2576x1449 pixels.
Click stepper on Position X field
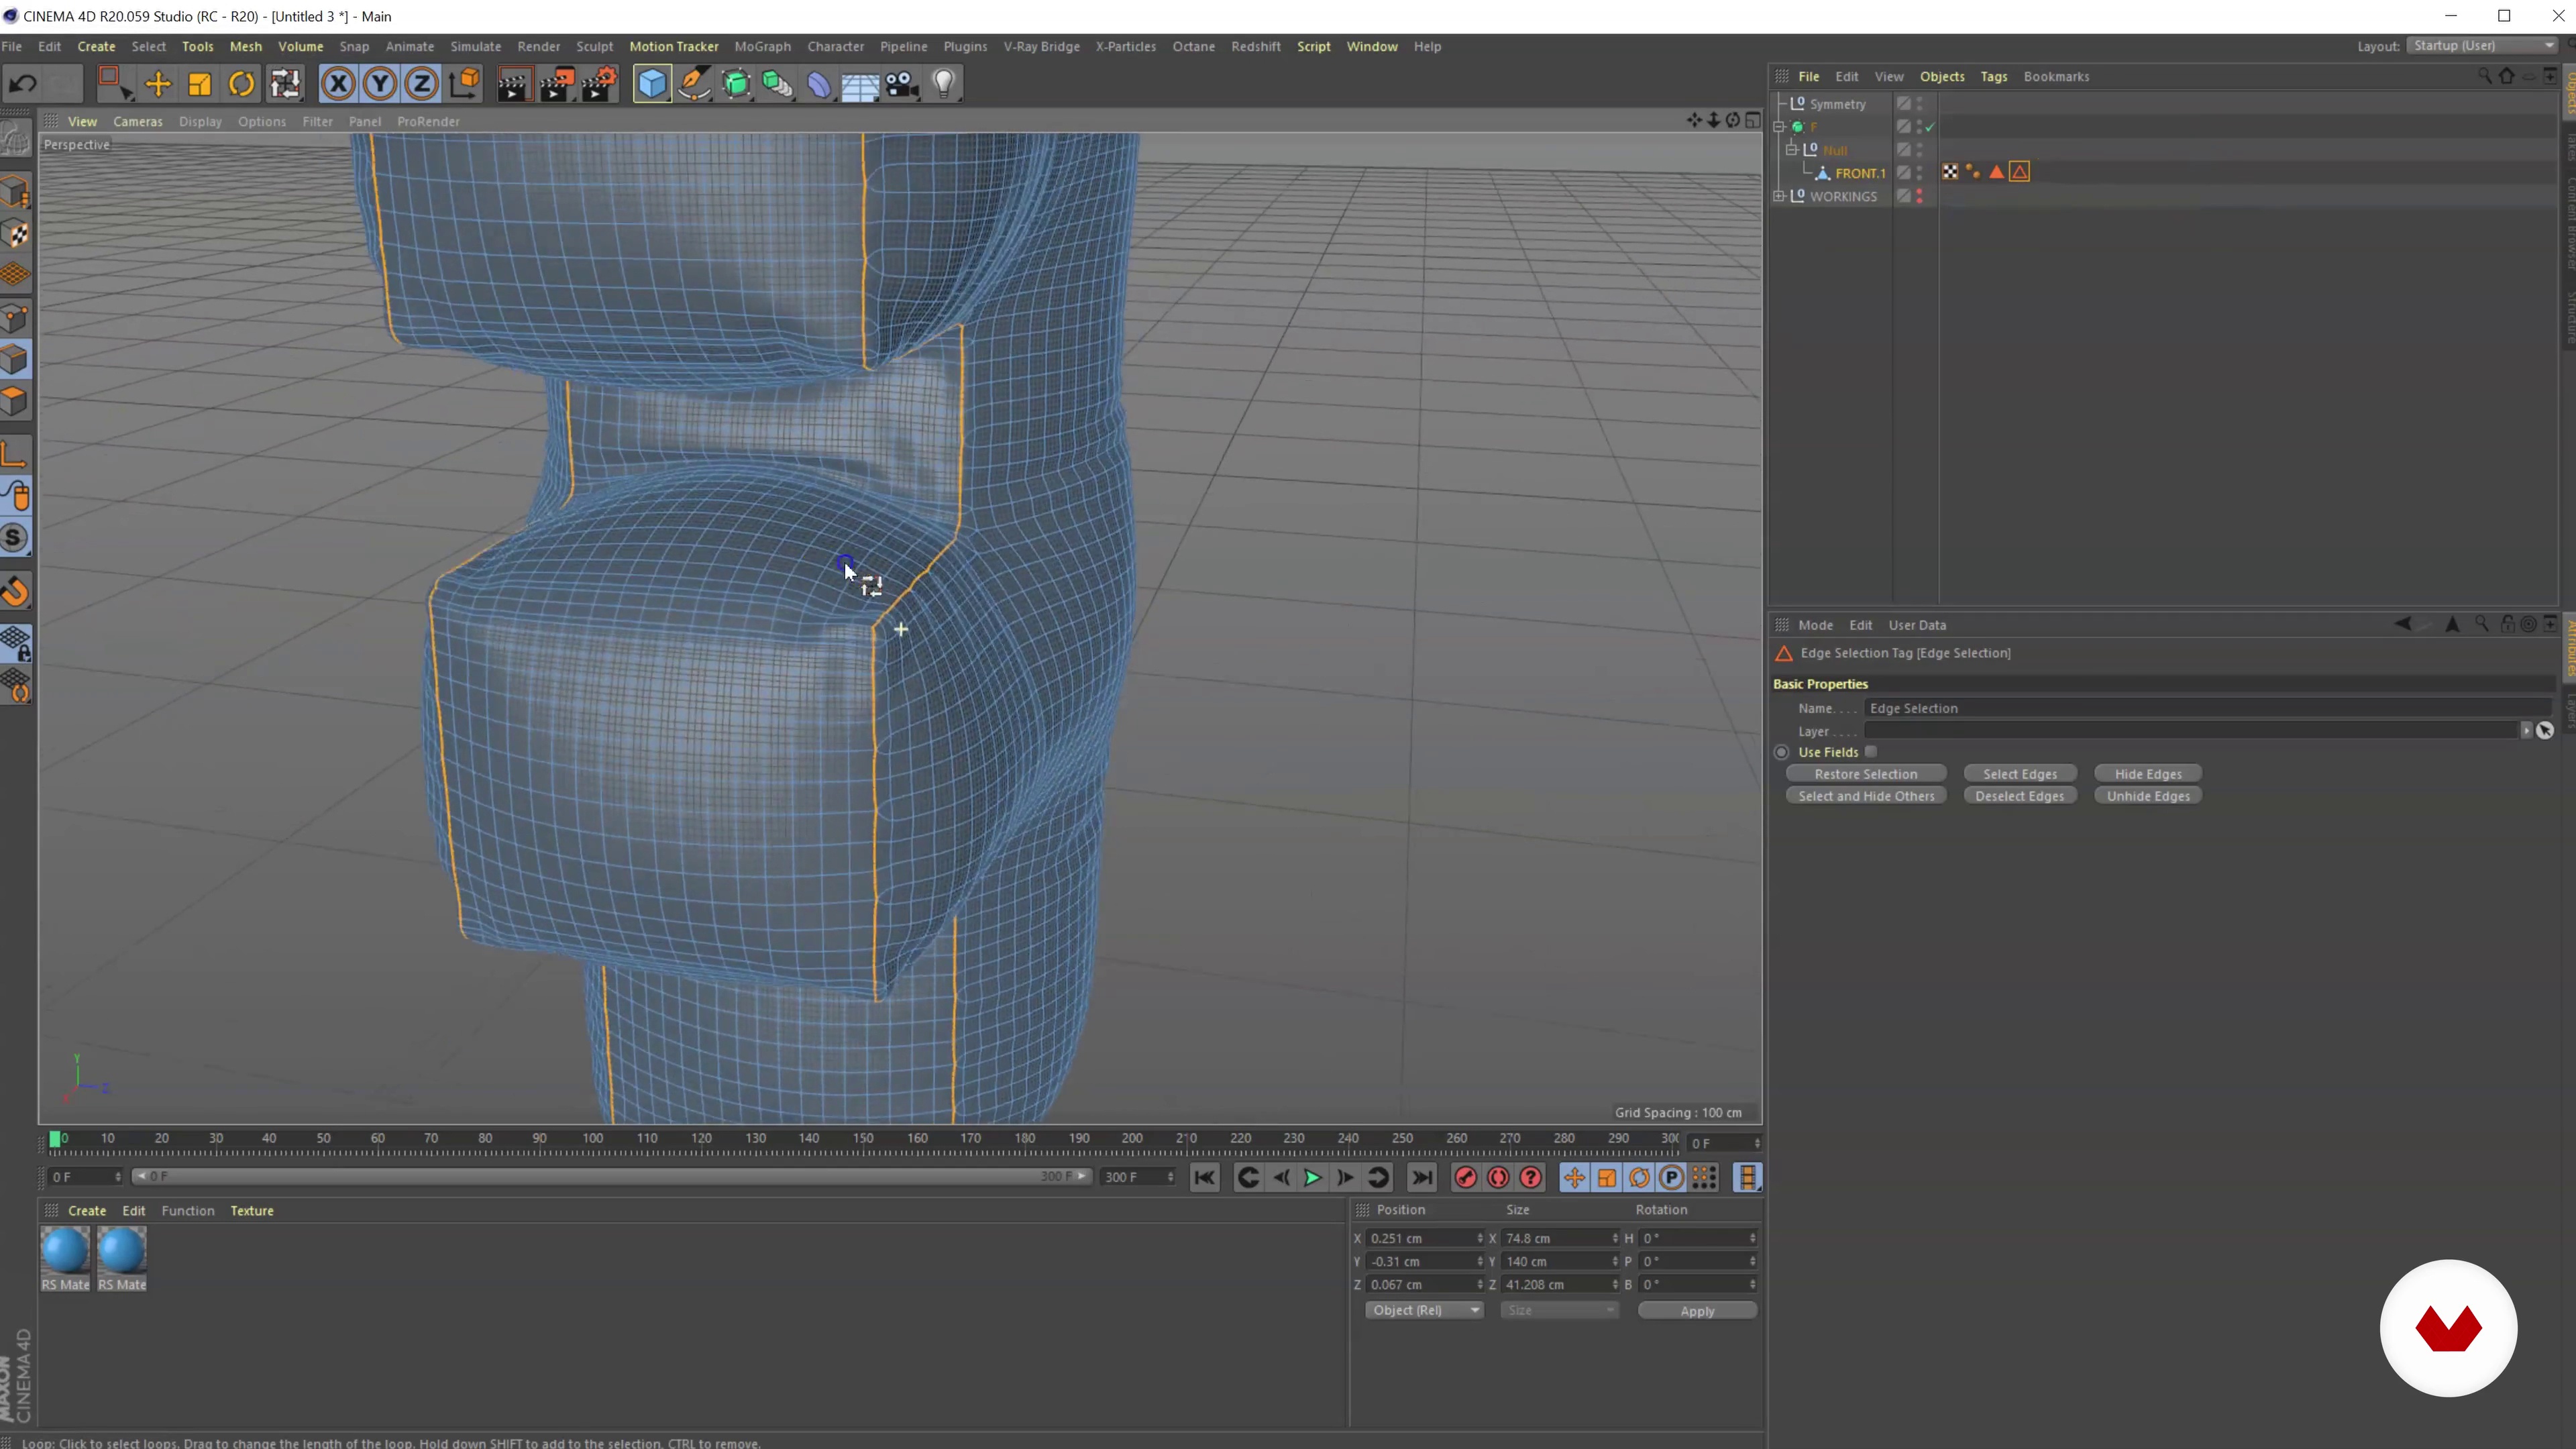1479,1238
